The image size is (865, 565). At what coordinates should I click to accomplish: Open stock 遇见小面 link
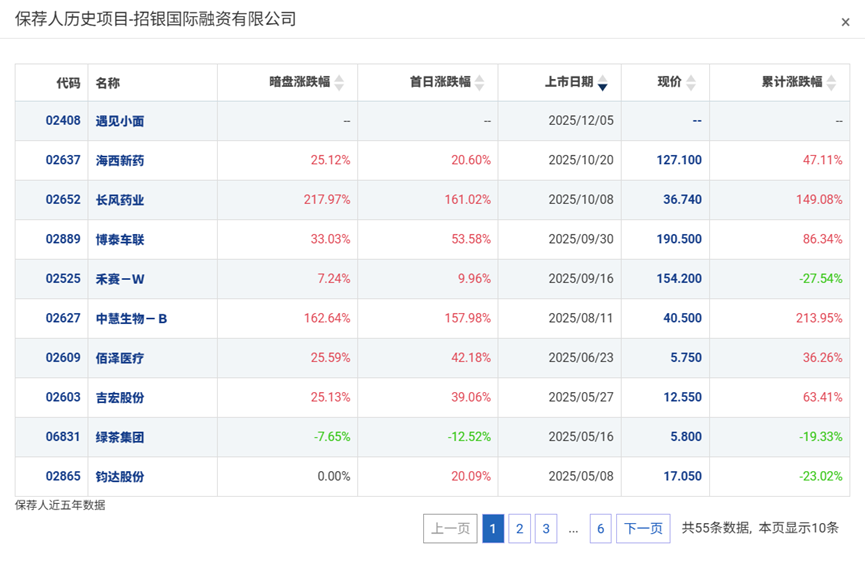120,121
